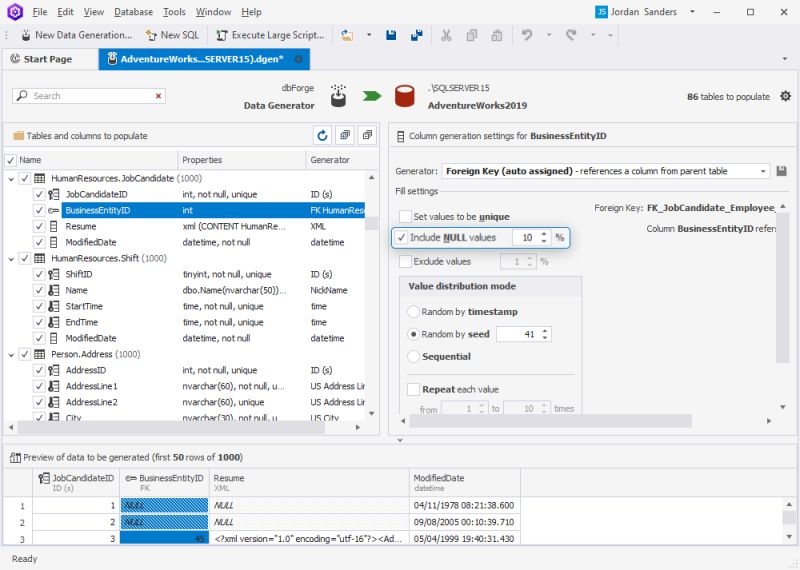The height and width of the screenshot is (570, 800).
Task: Open the Edit menu
Action: 65,12
